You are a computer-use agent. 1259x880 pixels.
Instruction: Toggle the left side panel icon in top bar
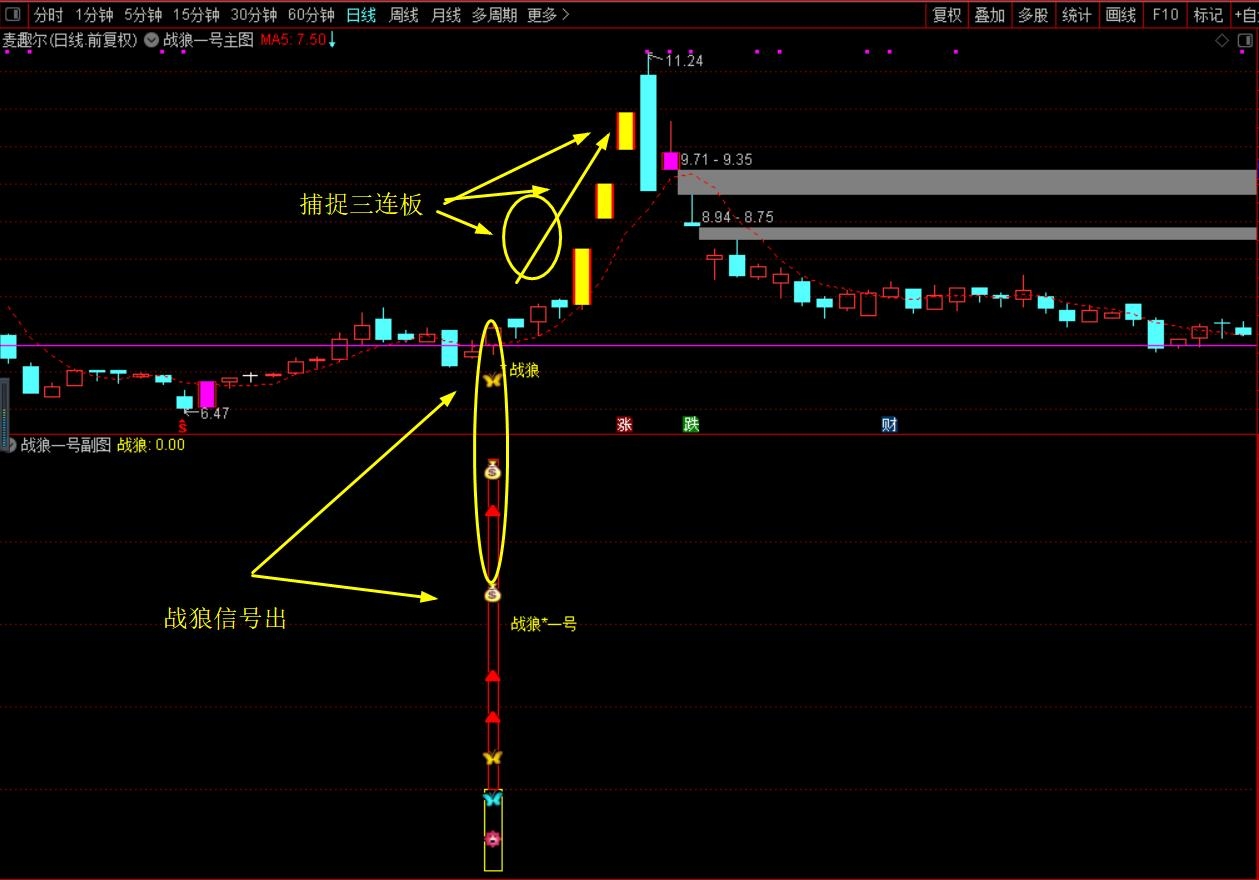tap(13, 15)
